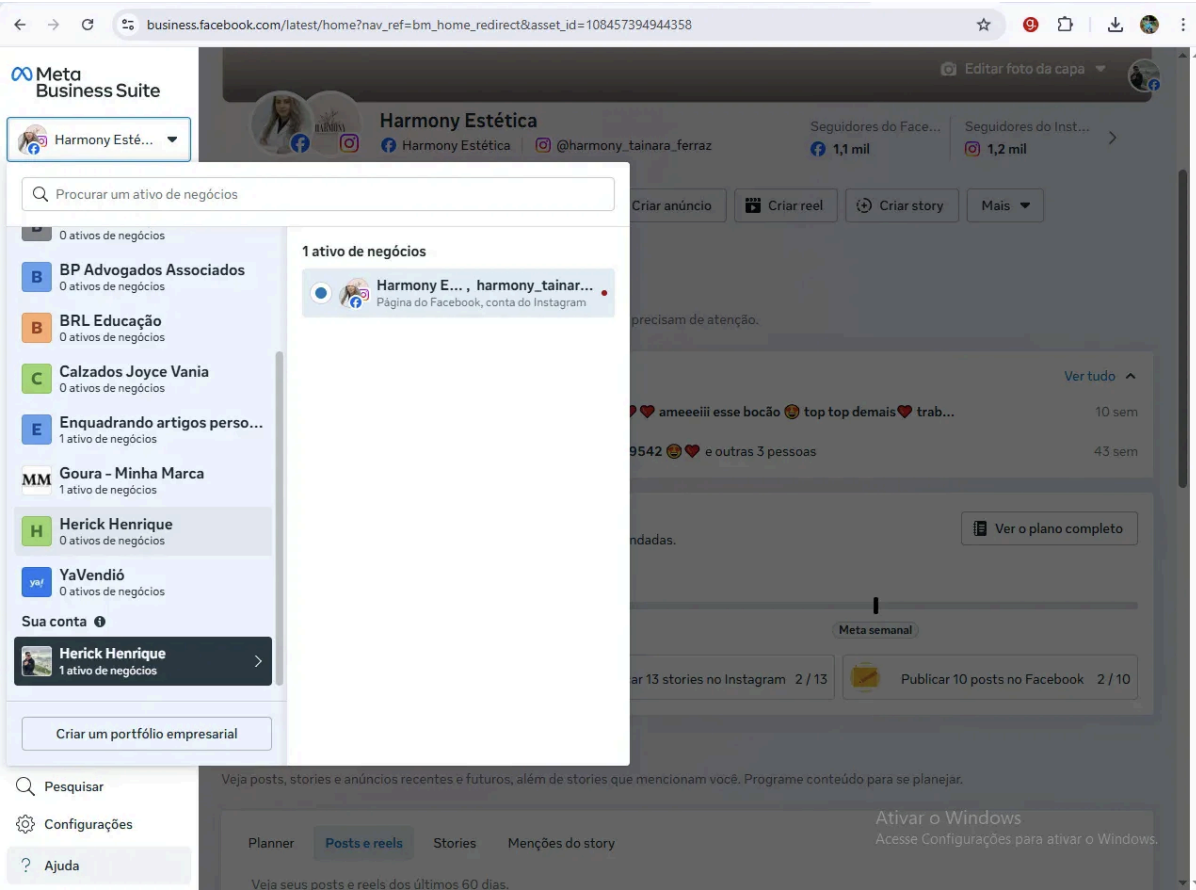Click the Criar story button

(902, 205)
